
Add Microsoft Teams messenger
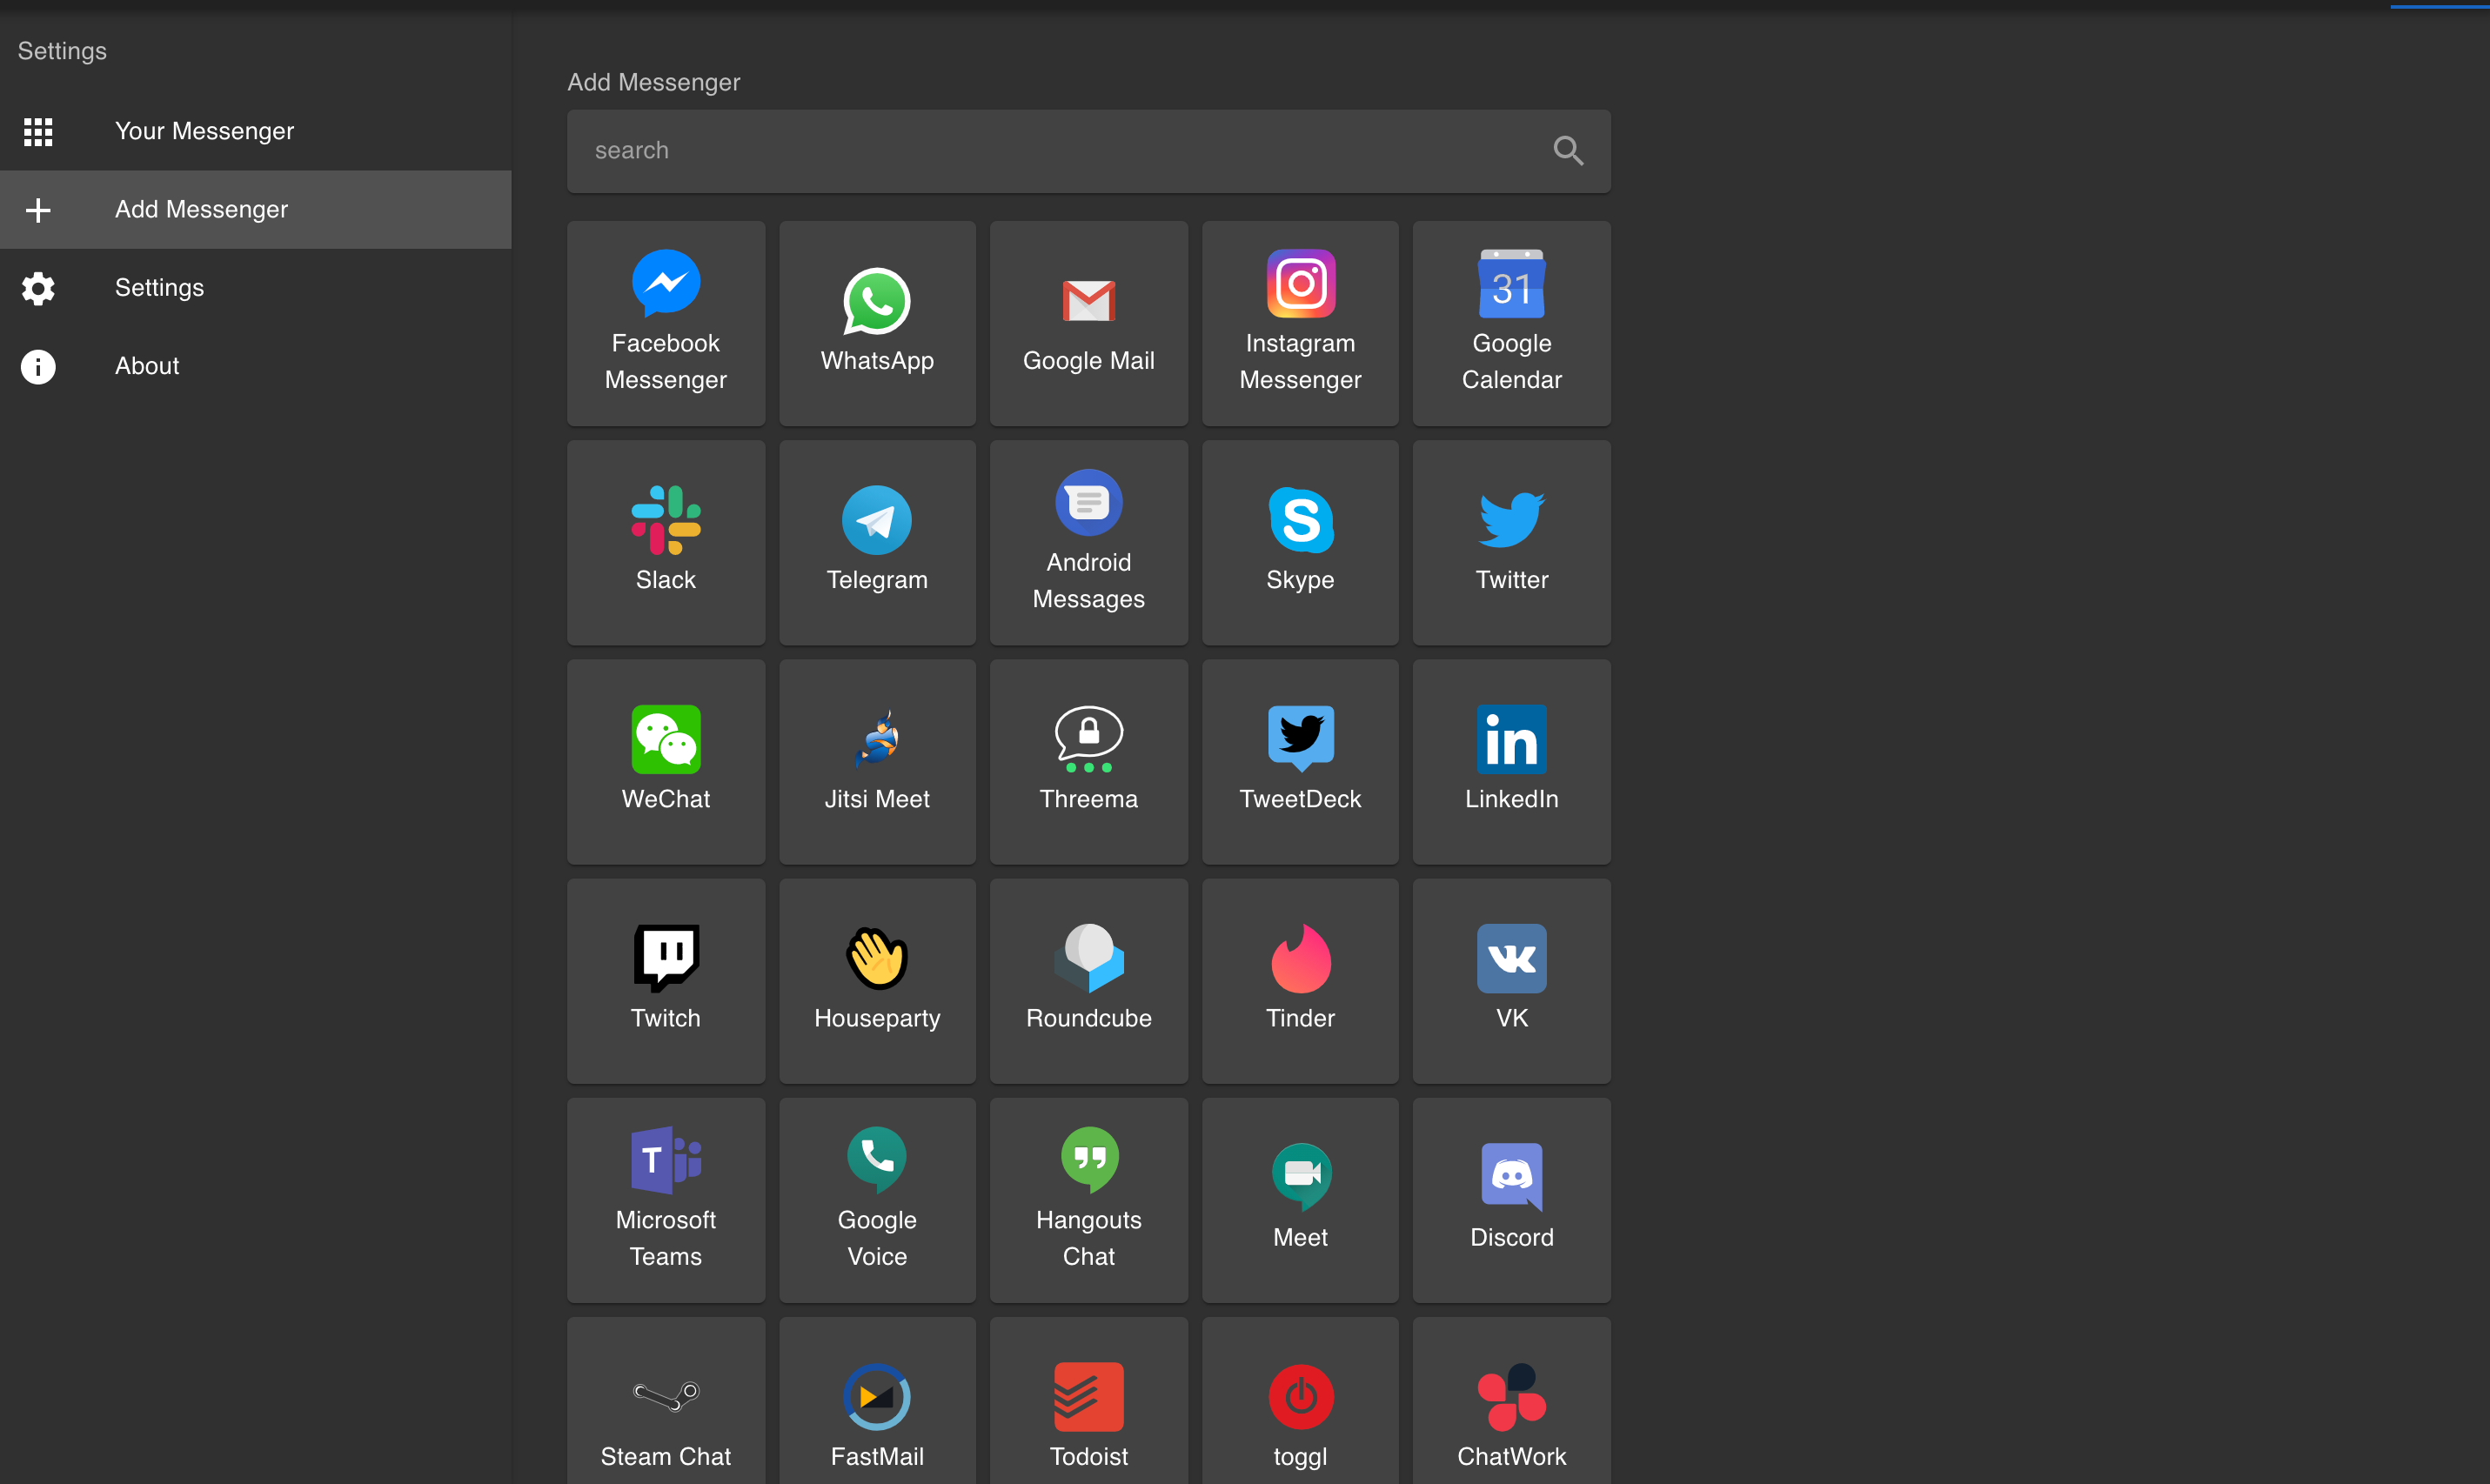pyautogui.click(x=666, y=1200)
